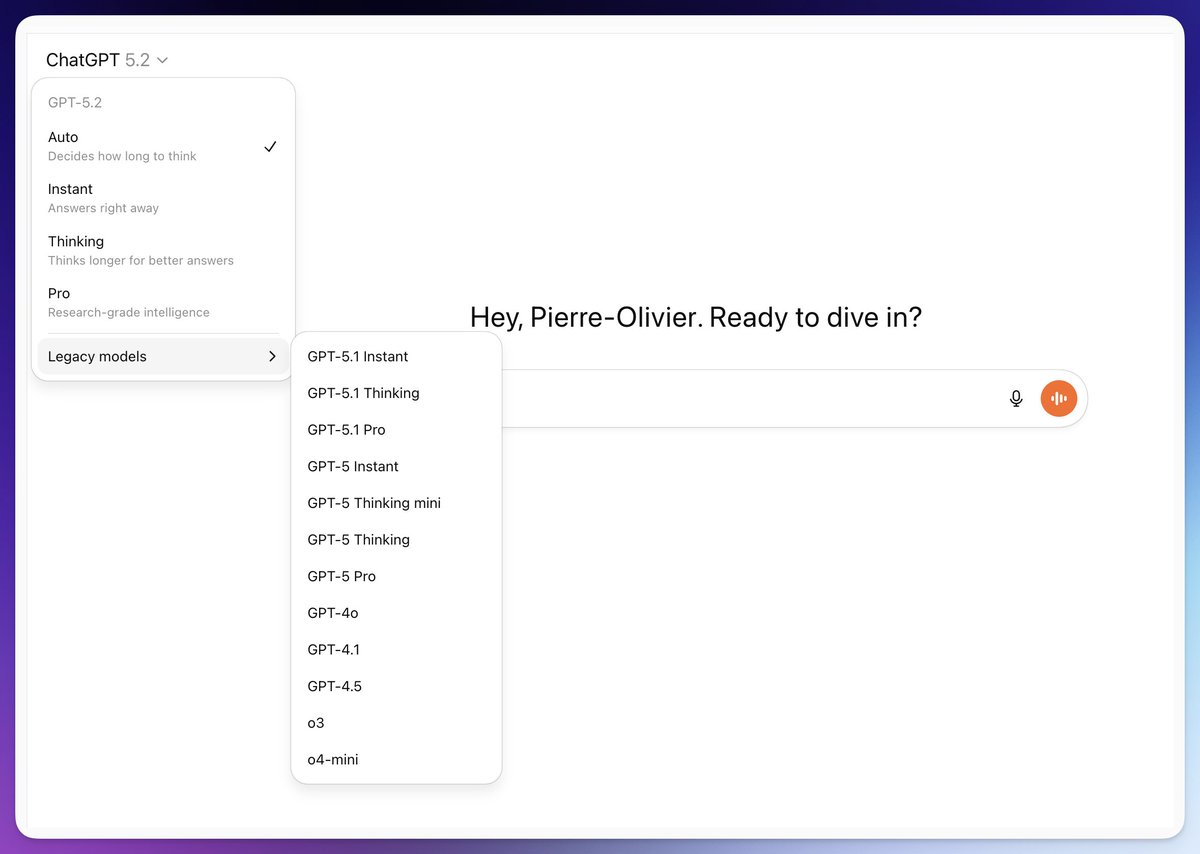Choose the o4-mini model

click(396, 760)
